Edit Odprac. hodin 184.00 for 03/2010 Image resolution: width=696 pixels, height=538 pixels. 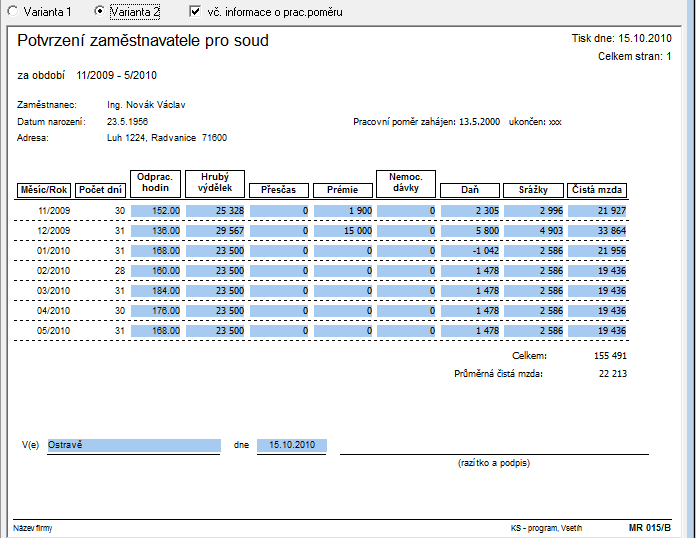pyautogui.click(x=156, y=291)
